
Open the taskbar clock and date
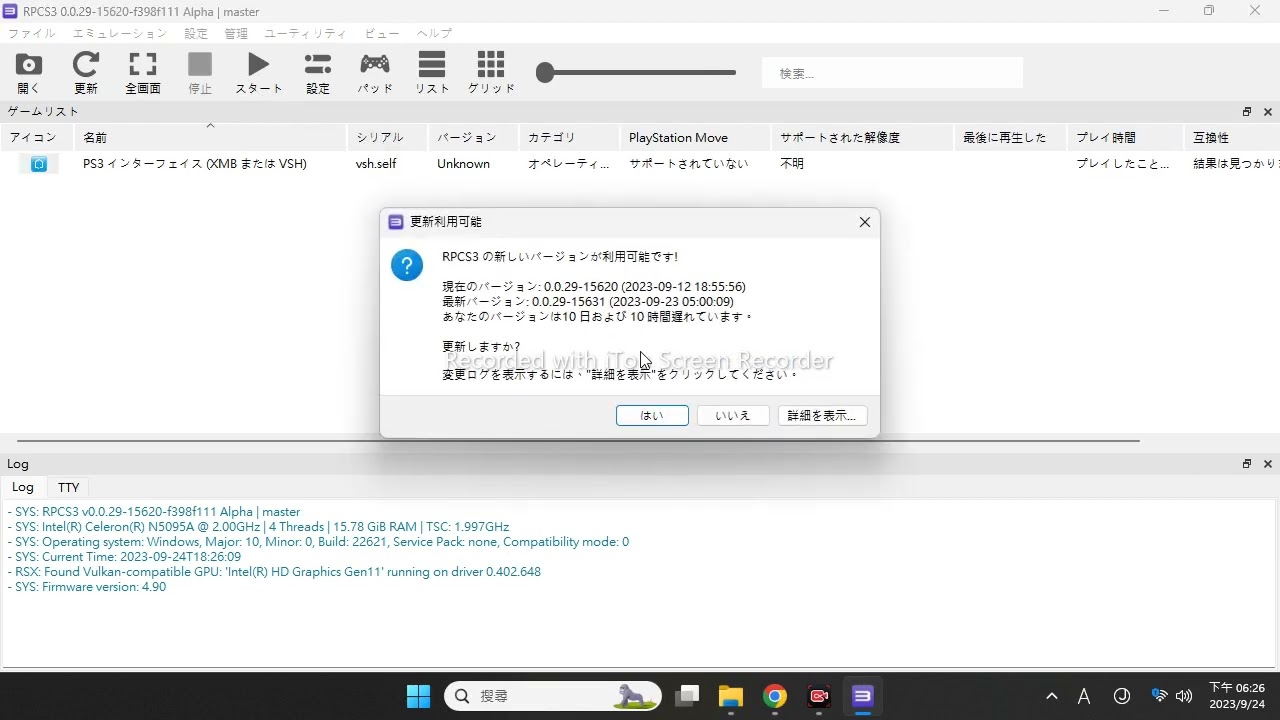tap(1237, 696)
